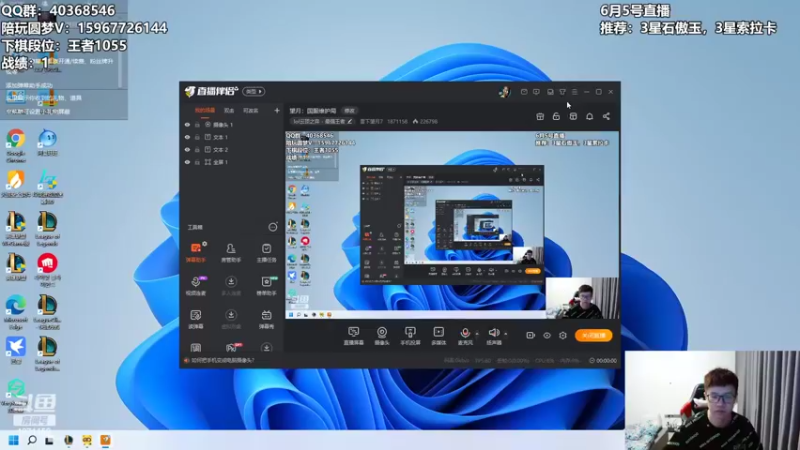Open the 虚拟形象 download tool
The width and height of the screenshot is (800, 450).
pos(231,319)
